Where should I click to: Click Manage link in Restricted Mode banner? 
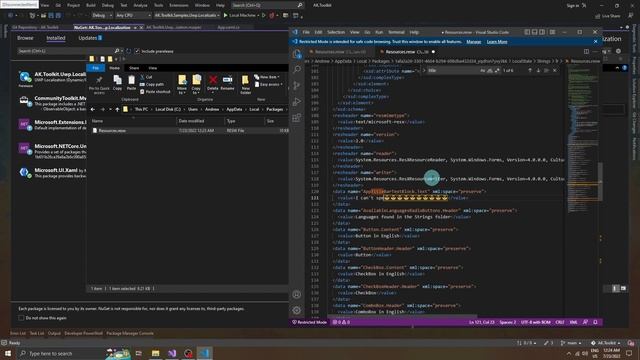point(473,42)
